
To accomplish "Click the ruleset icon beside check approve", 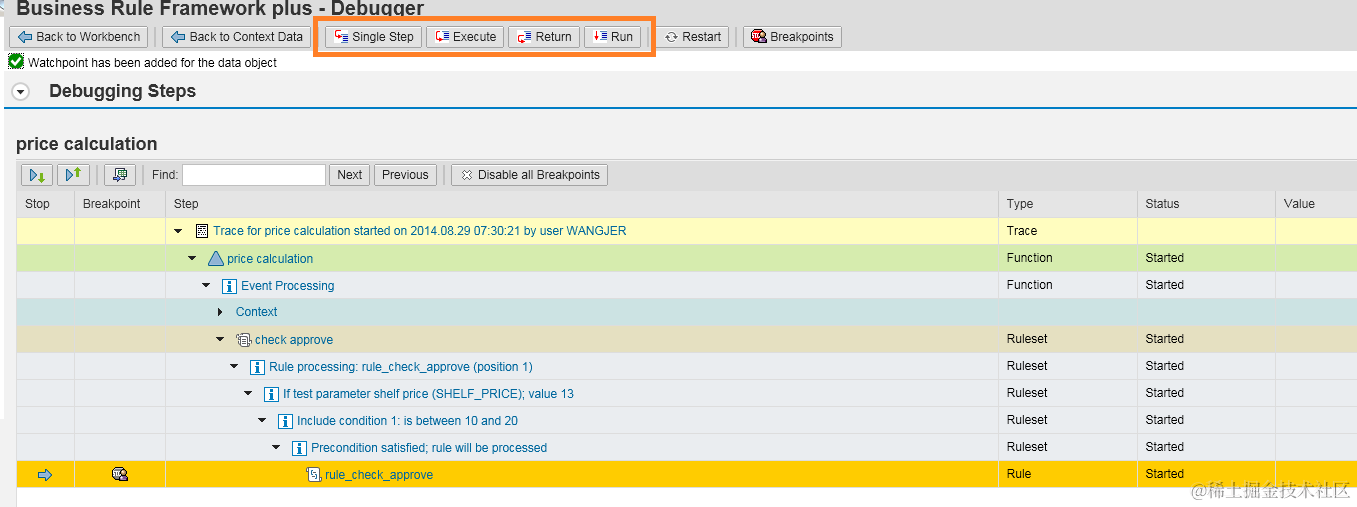I will tap(243, 340).
